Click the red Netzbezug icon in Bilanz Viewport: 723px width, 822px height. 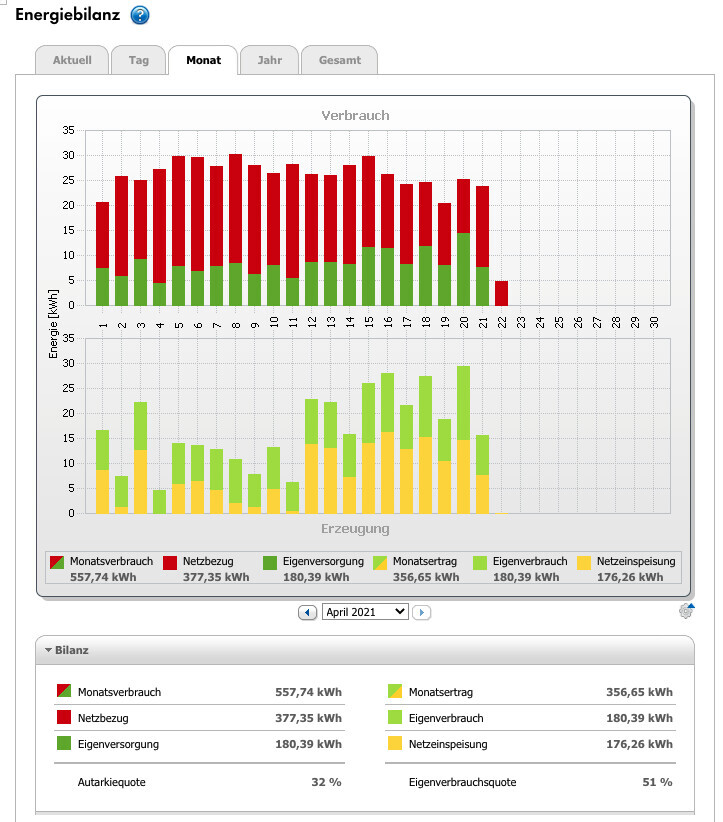[64, 718]
